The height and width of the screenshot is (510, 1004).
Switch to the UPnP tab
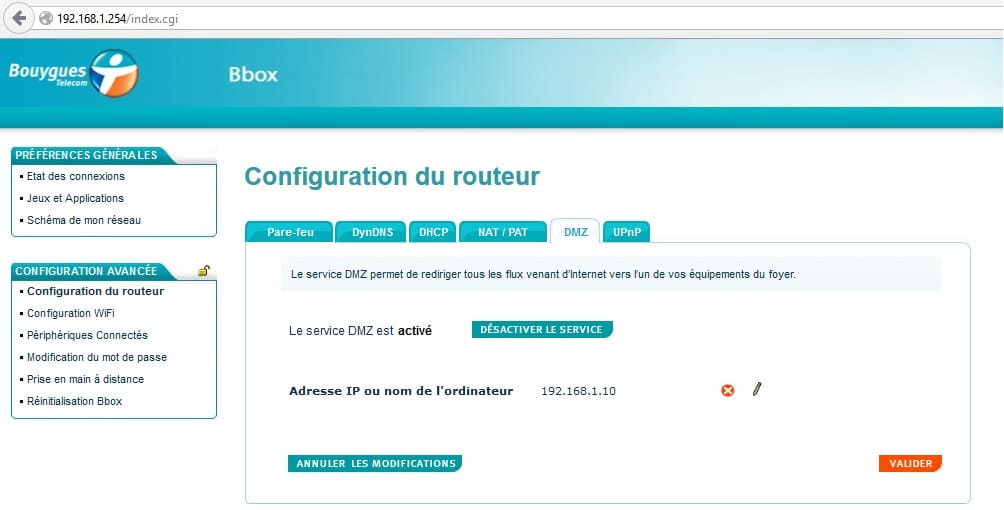(x=627, y=232)
